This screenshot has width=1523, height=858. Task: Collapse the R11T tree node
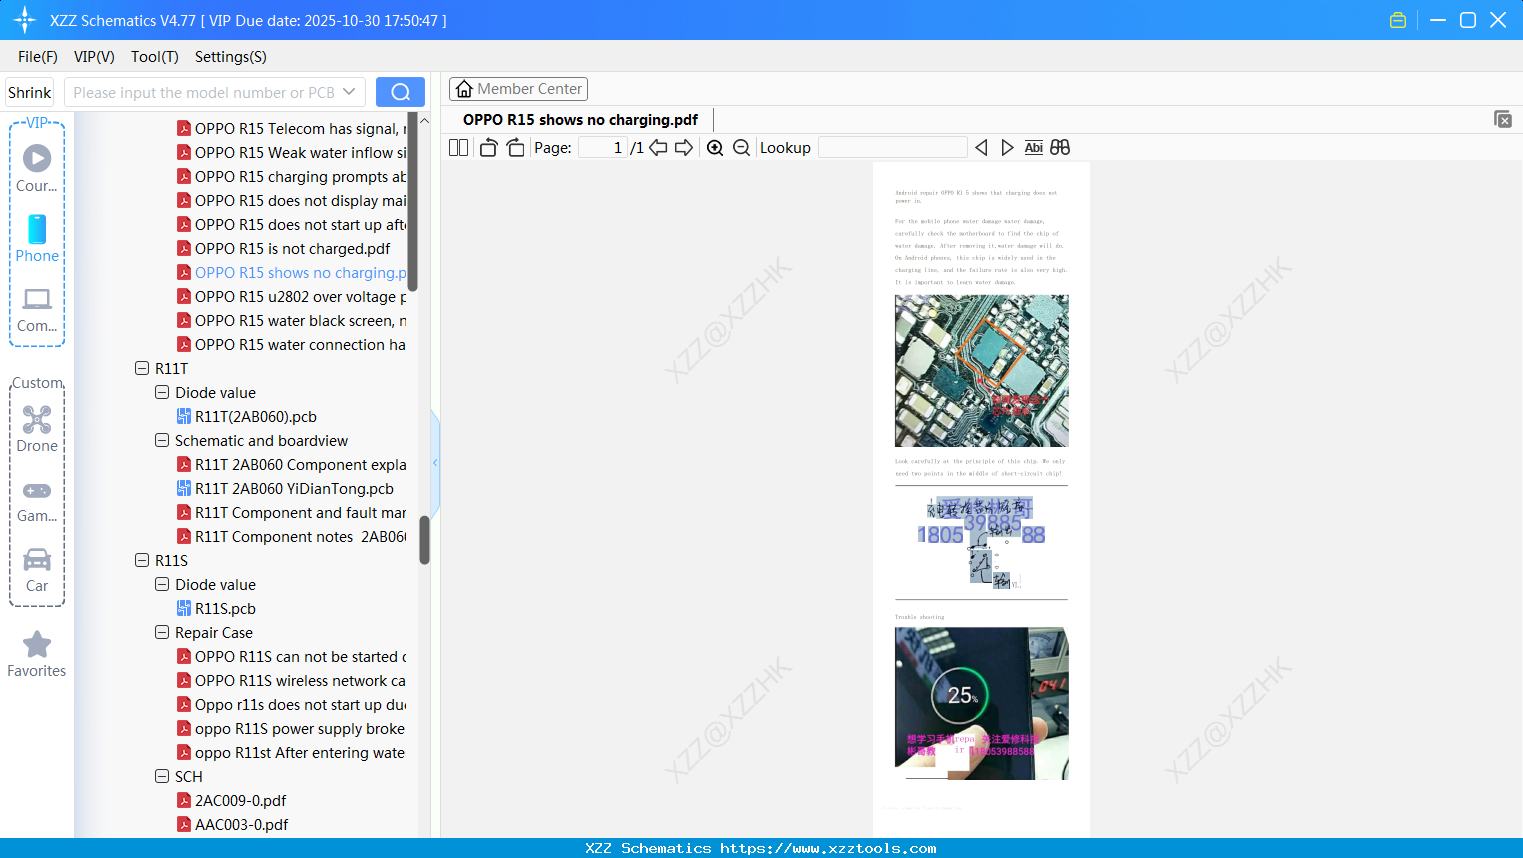[x=142, y=368]
